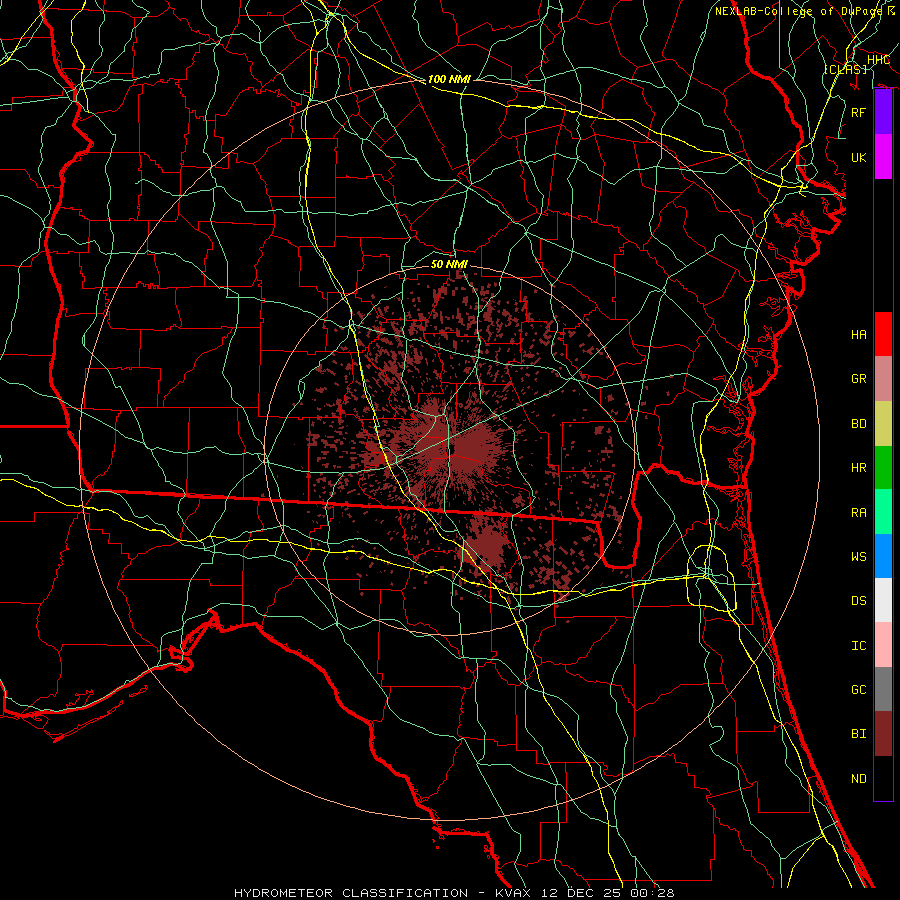Click the "RF" legend label
This screenshot has width=900, height=900.
(858, 112)
